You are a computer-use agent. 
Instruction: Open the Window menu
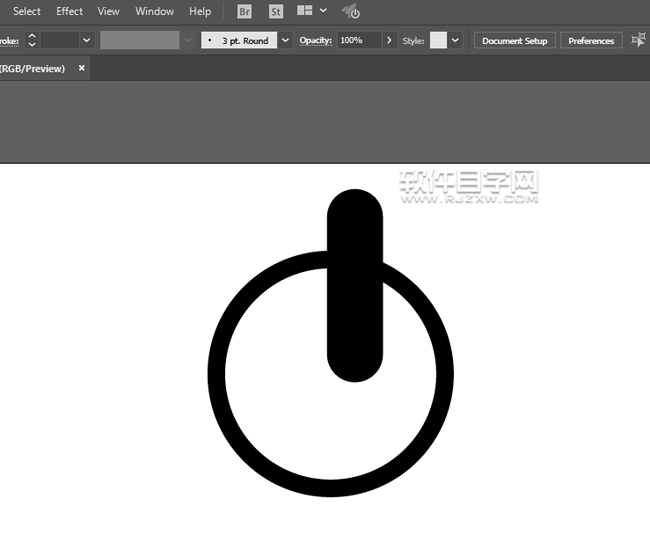154,12
